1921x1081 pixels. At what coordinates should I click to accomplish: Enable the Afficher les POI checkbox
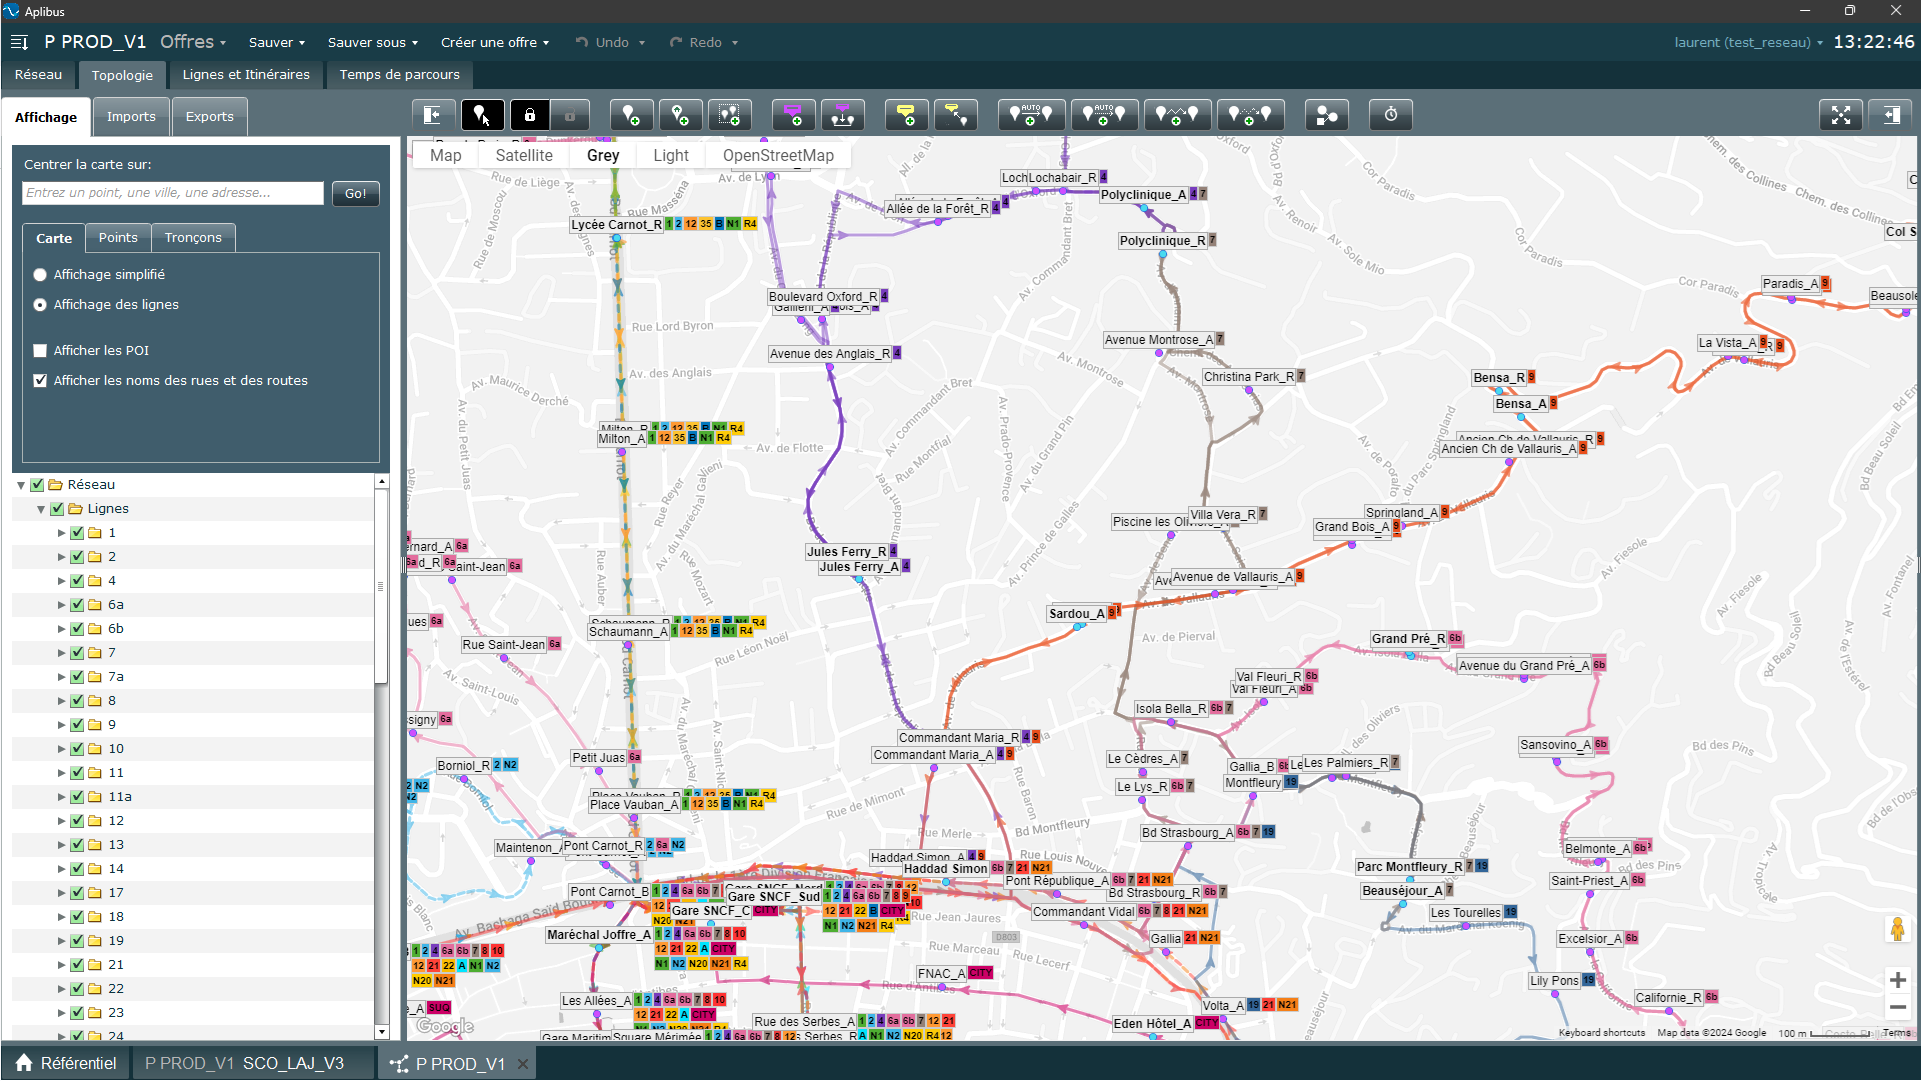40,351
